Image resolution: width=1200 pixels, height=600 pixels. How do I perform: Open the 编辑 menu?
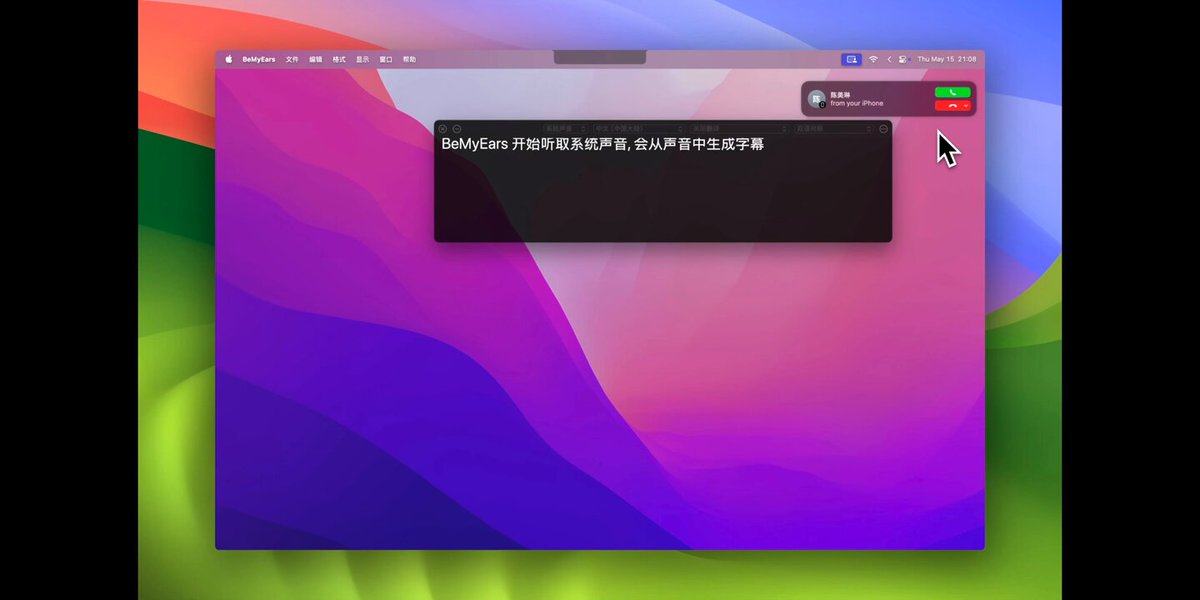click(x=316, y=59)
